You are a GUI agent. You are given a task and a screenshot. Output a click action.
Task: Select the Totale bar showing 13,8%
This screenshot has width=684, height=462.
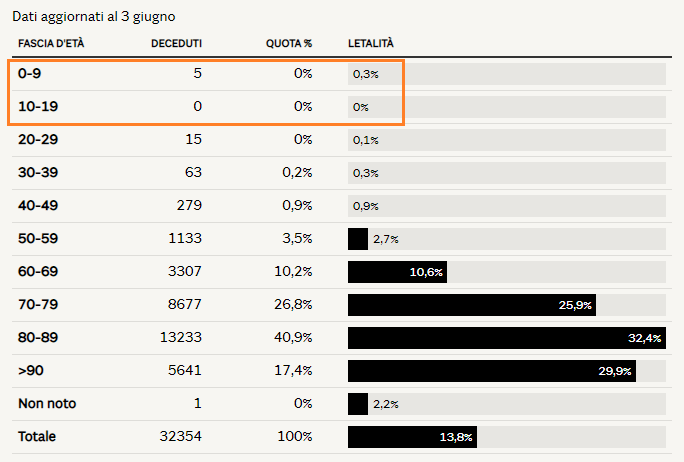(411, 437)
